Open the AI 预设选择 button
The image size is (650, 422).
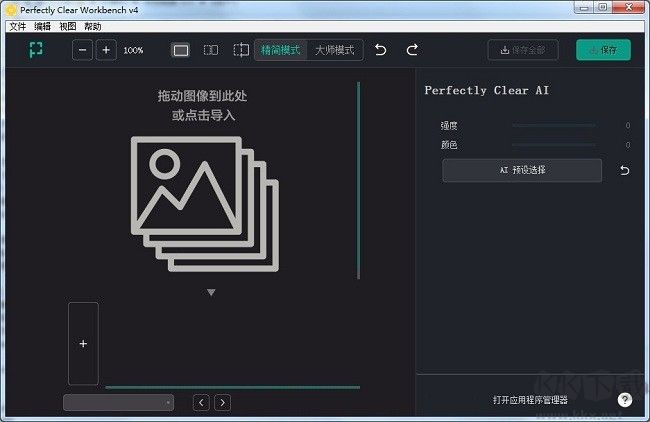point(522,170)
